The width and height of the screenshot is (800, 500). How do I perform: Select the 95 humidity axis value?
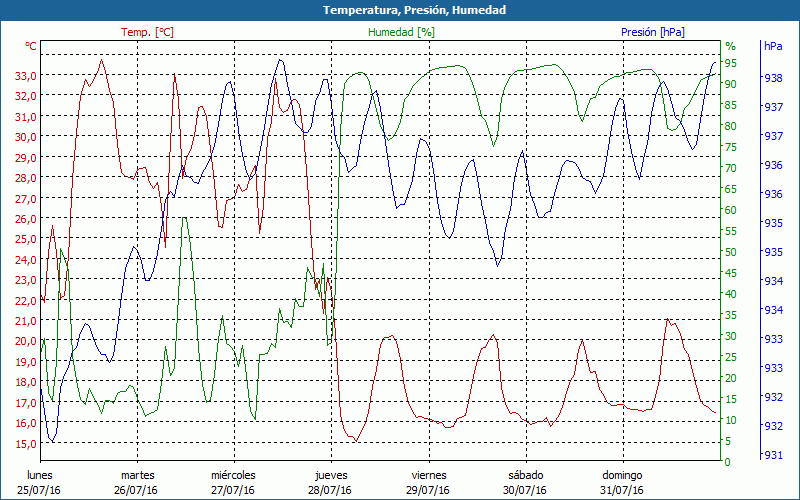731,64
